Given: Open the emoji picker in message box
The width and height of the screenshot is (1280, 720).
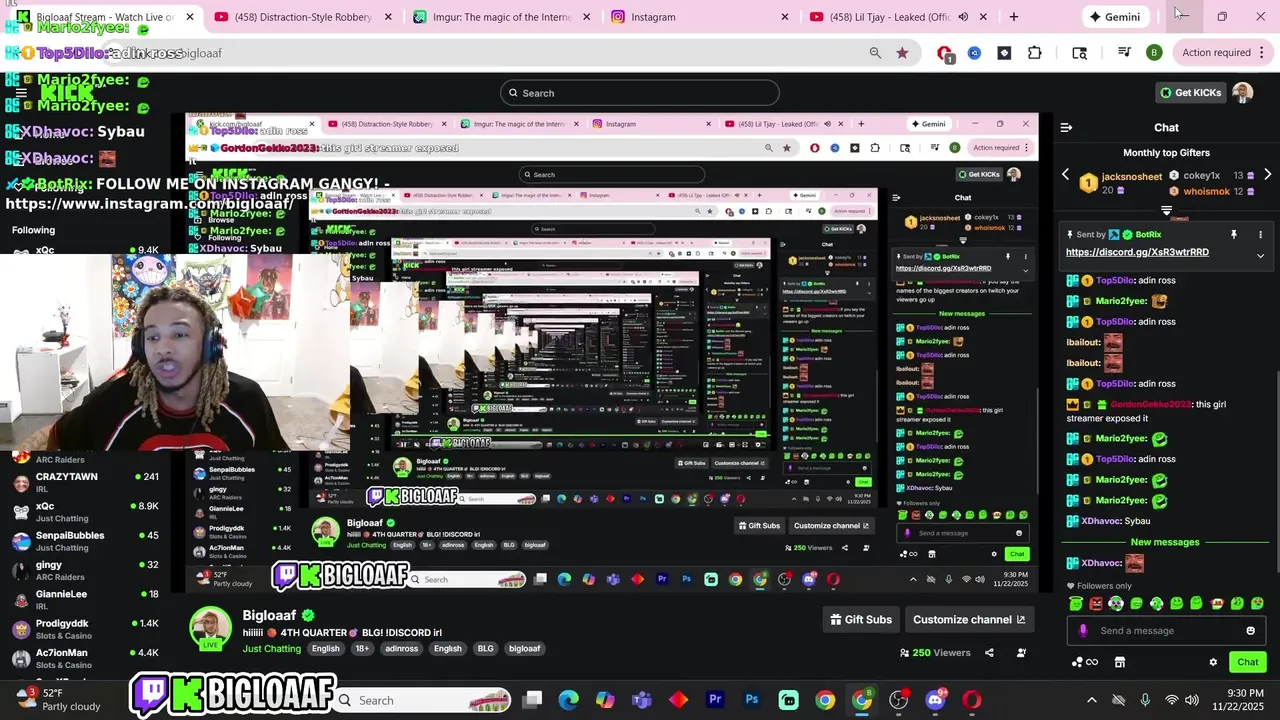Looking at the screenshot, I should tap(1250, 631).
